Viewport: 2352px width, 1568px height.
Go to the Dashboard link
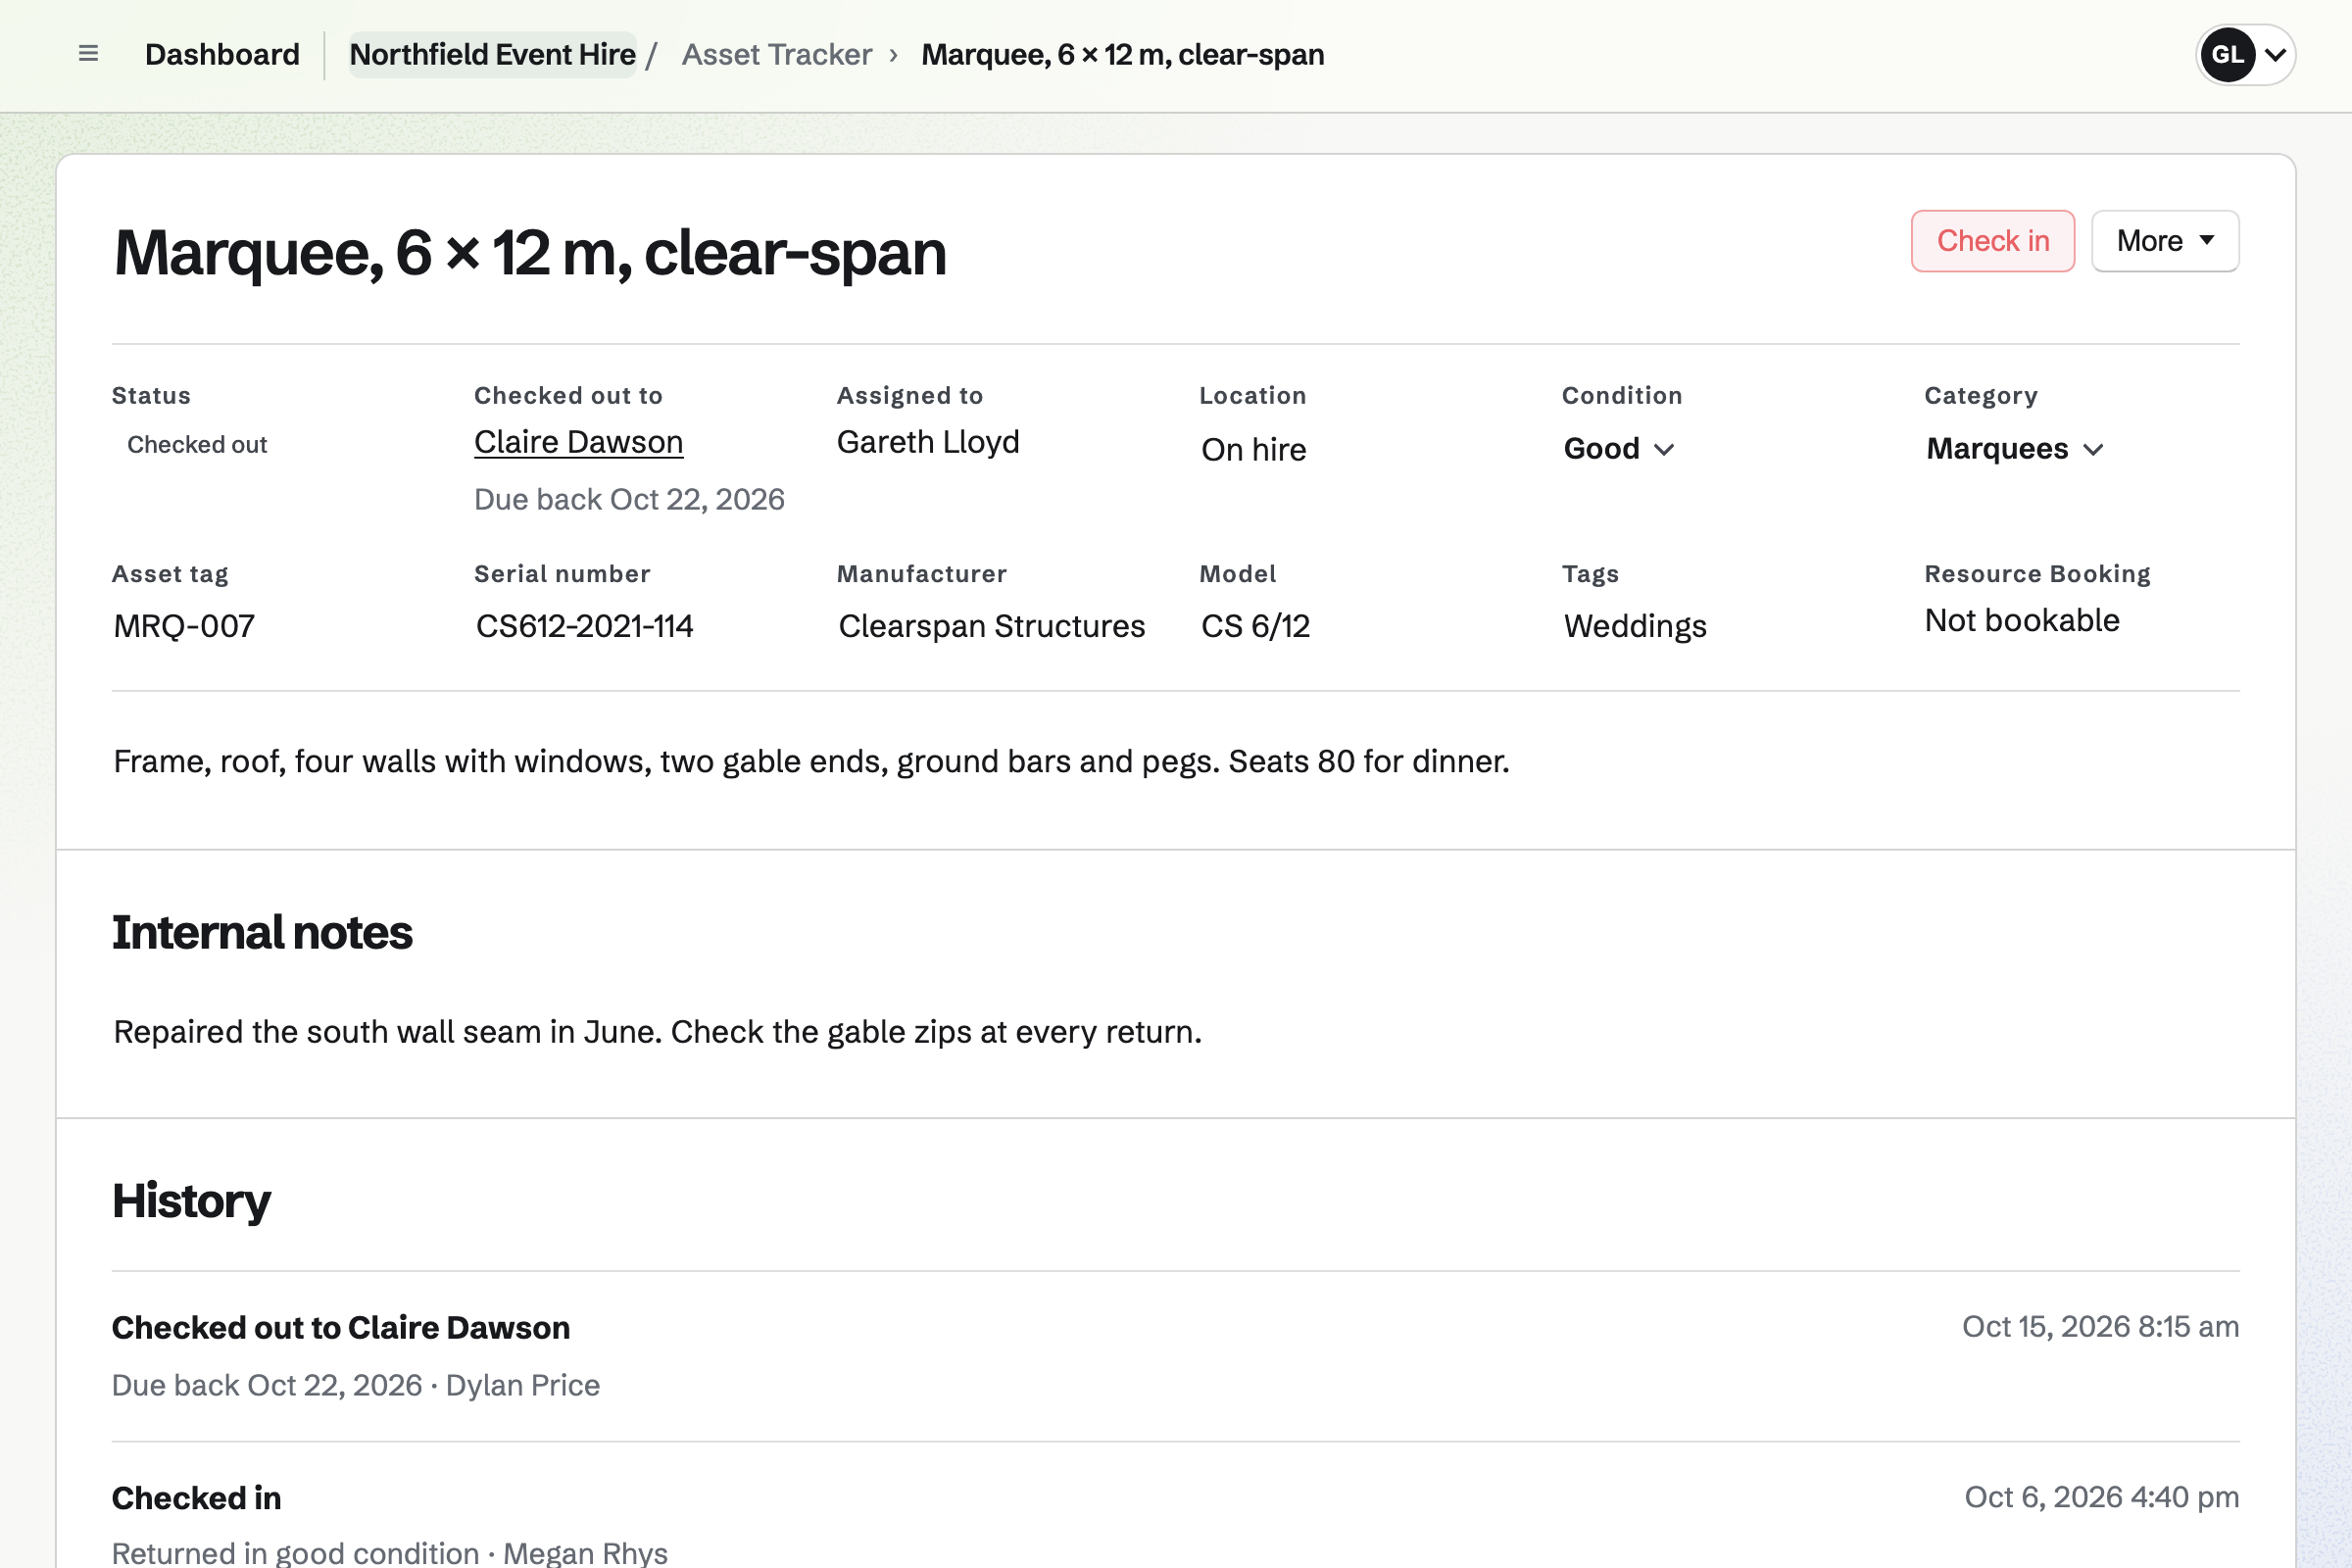pyautogui.click(x=222, y=54)
